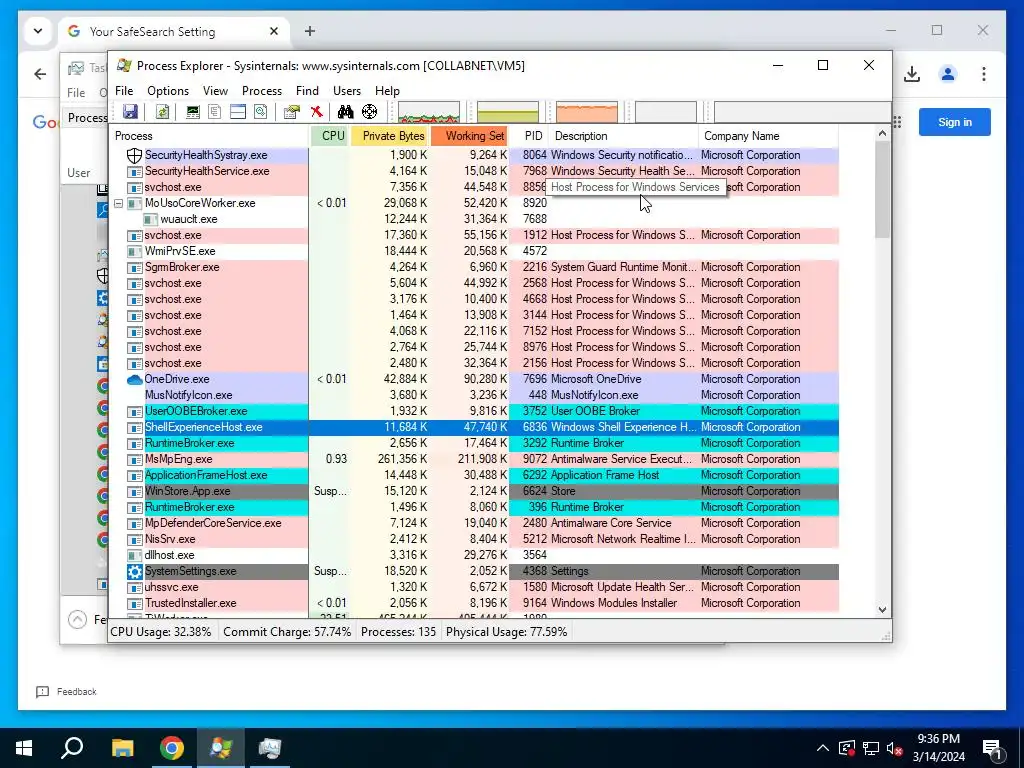Select the dllhost.exe process
Image resolution: width=1024 pixels, height=768 pixels.
[x=170, y=555]
